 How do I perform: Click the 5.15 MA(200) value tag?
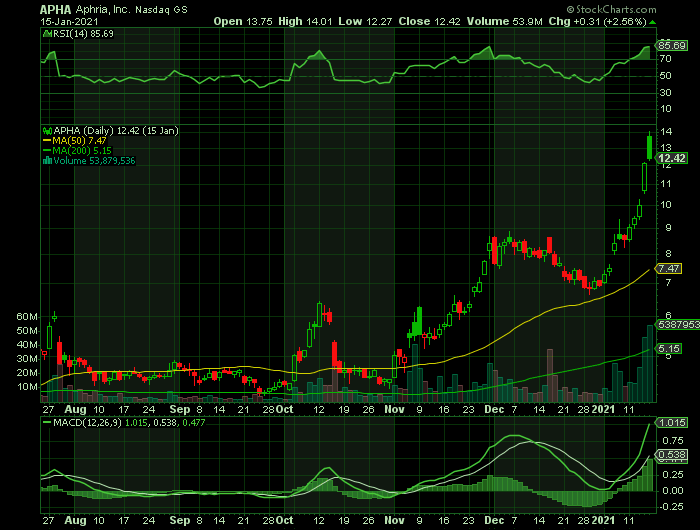point(670,348)
